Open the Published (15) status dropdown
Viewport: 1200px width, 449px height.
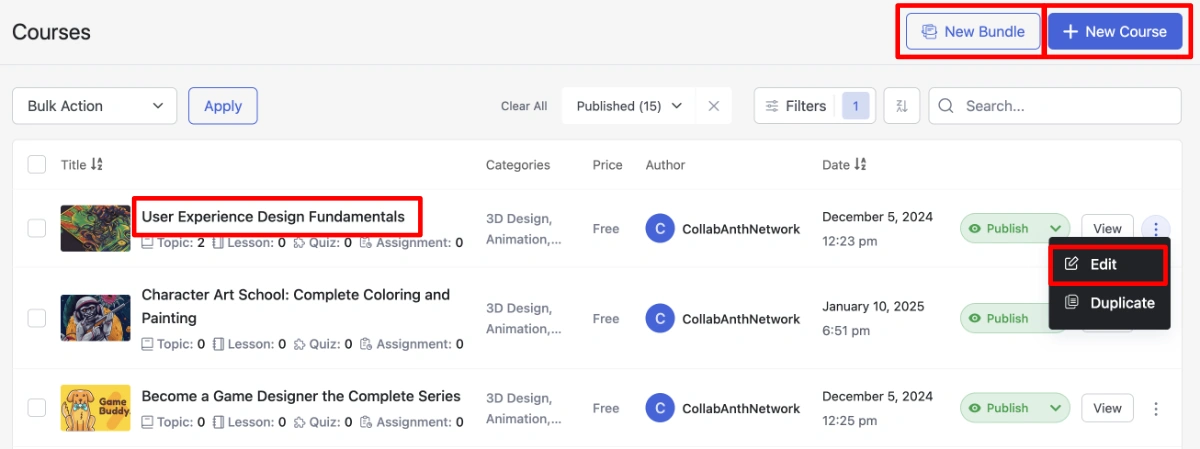click(630, 106)
